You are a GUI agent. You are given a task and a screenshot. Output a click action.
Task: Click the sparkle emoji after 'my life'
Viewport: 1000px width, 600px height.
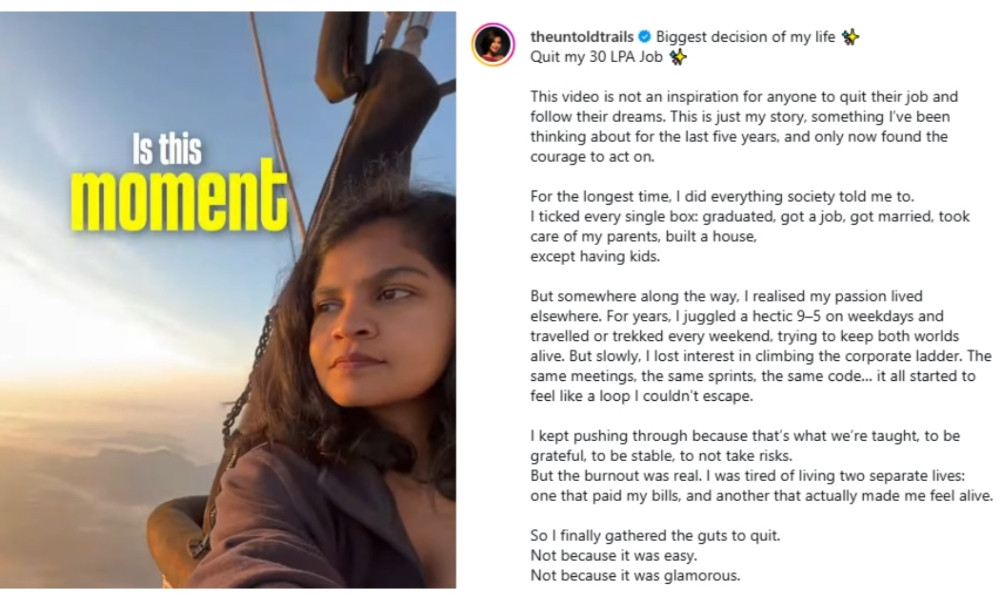(x=850, y=37)
